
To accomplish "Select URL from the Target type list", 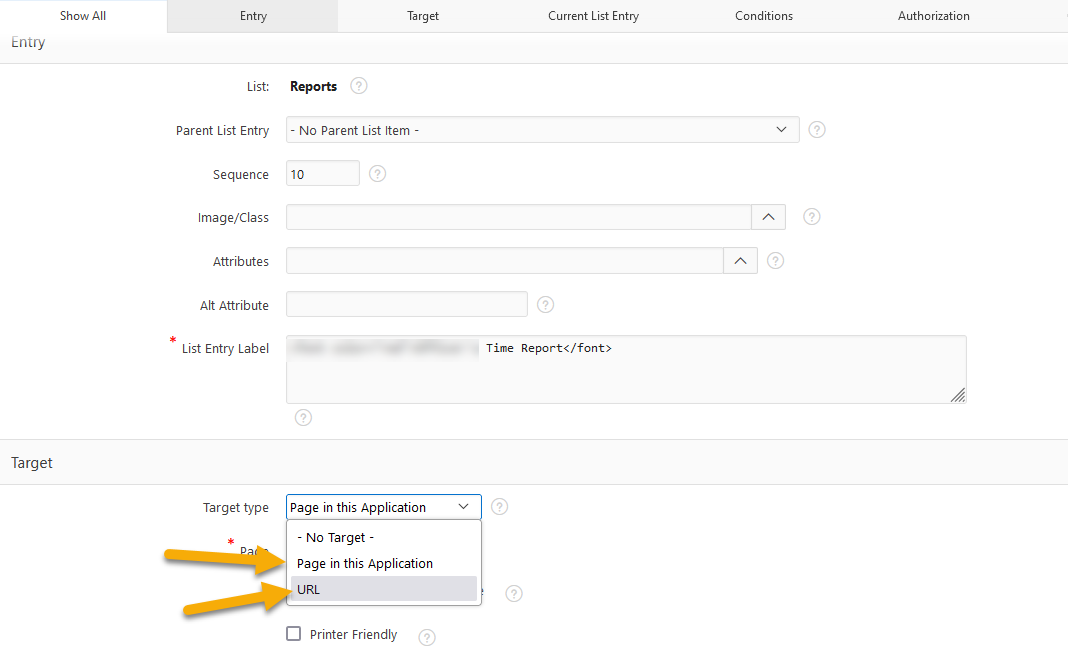I will (309, 589).
